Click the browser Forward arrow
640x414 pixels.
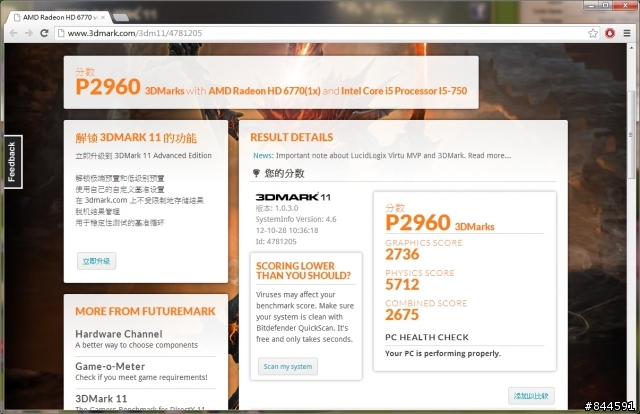[x=29, y=33]
